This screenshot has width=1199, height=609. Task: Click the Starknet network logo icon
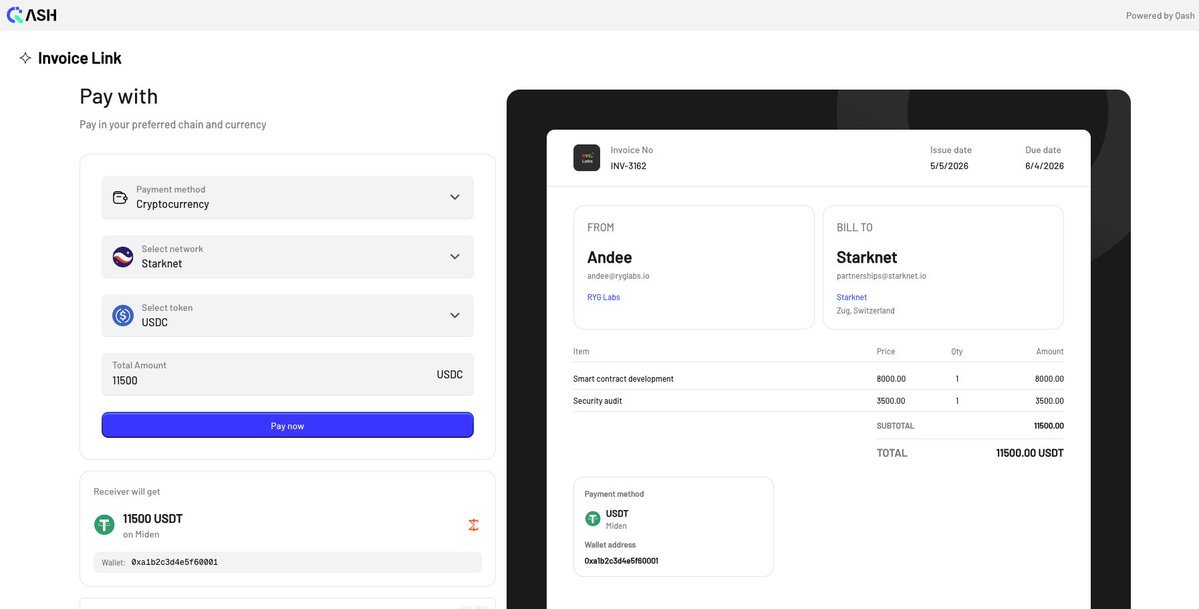point(123,257)
